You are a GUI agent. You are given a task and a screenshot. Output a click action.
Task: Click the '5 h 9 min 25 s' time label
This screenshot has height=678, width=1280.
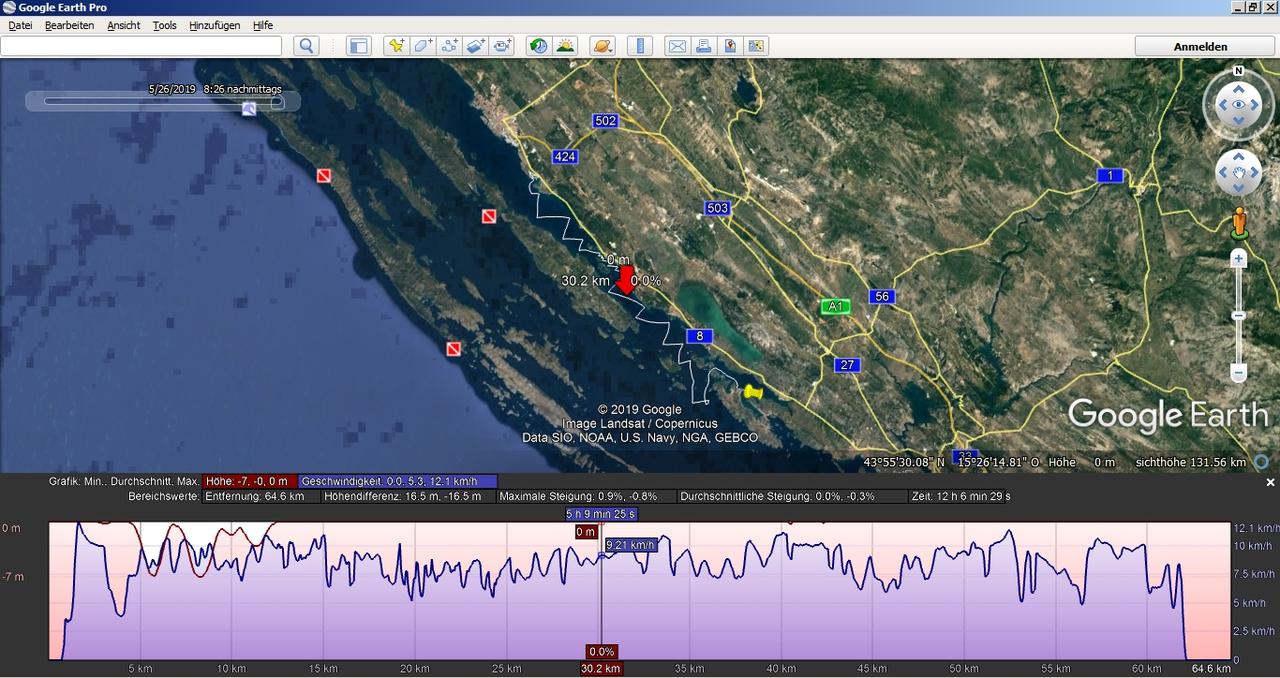coord(601,514)
